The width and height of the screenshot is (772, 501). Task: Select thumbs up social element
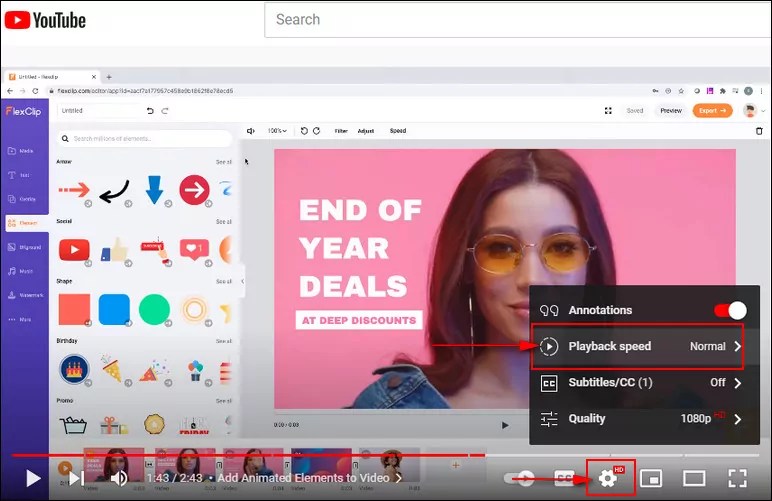[x=114, y=250]
